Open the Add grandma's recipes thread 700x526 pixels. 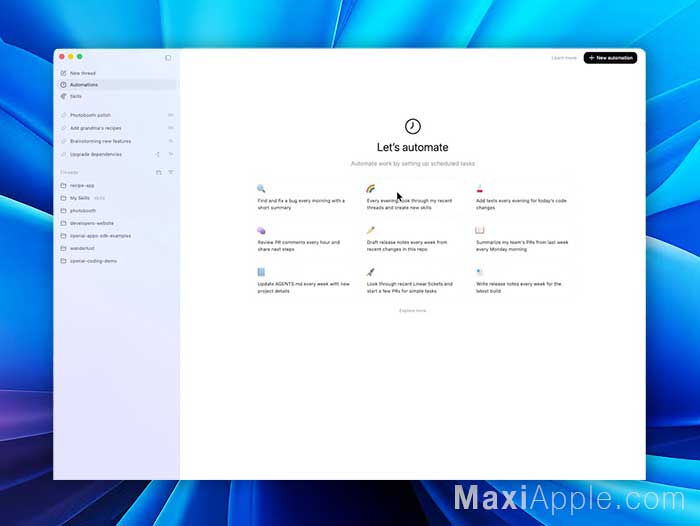pos(117,128)
